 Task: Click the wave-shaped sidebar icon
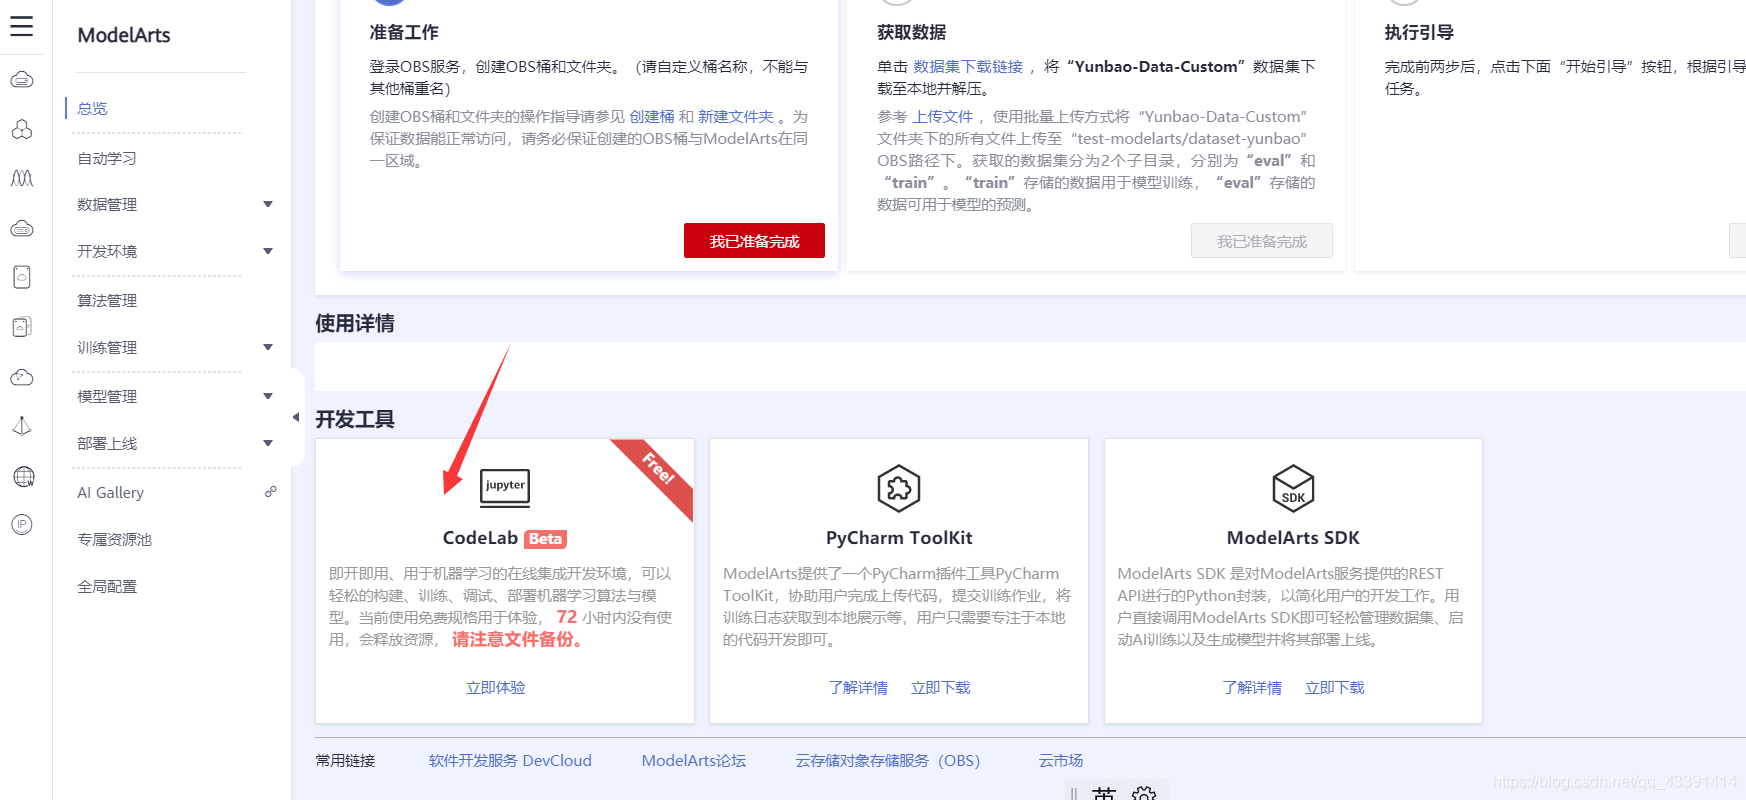tap(22, 178)
